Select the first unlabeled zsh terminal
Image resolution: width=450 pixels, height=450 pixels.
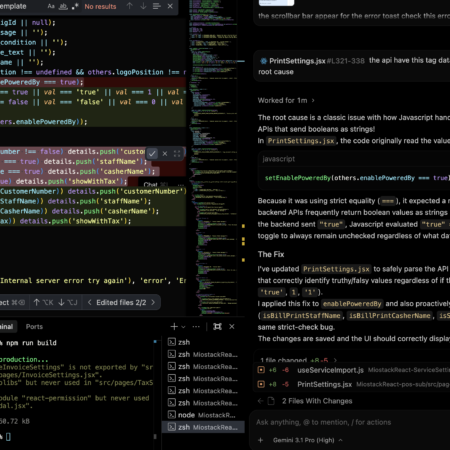(x=203, y=342)
